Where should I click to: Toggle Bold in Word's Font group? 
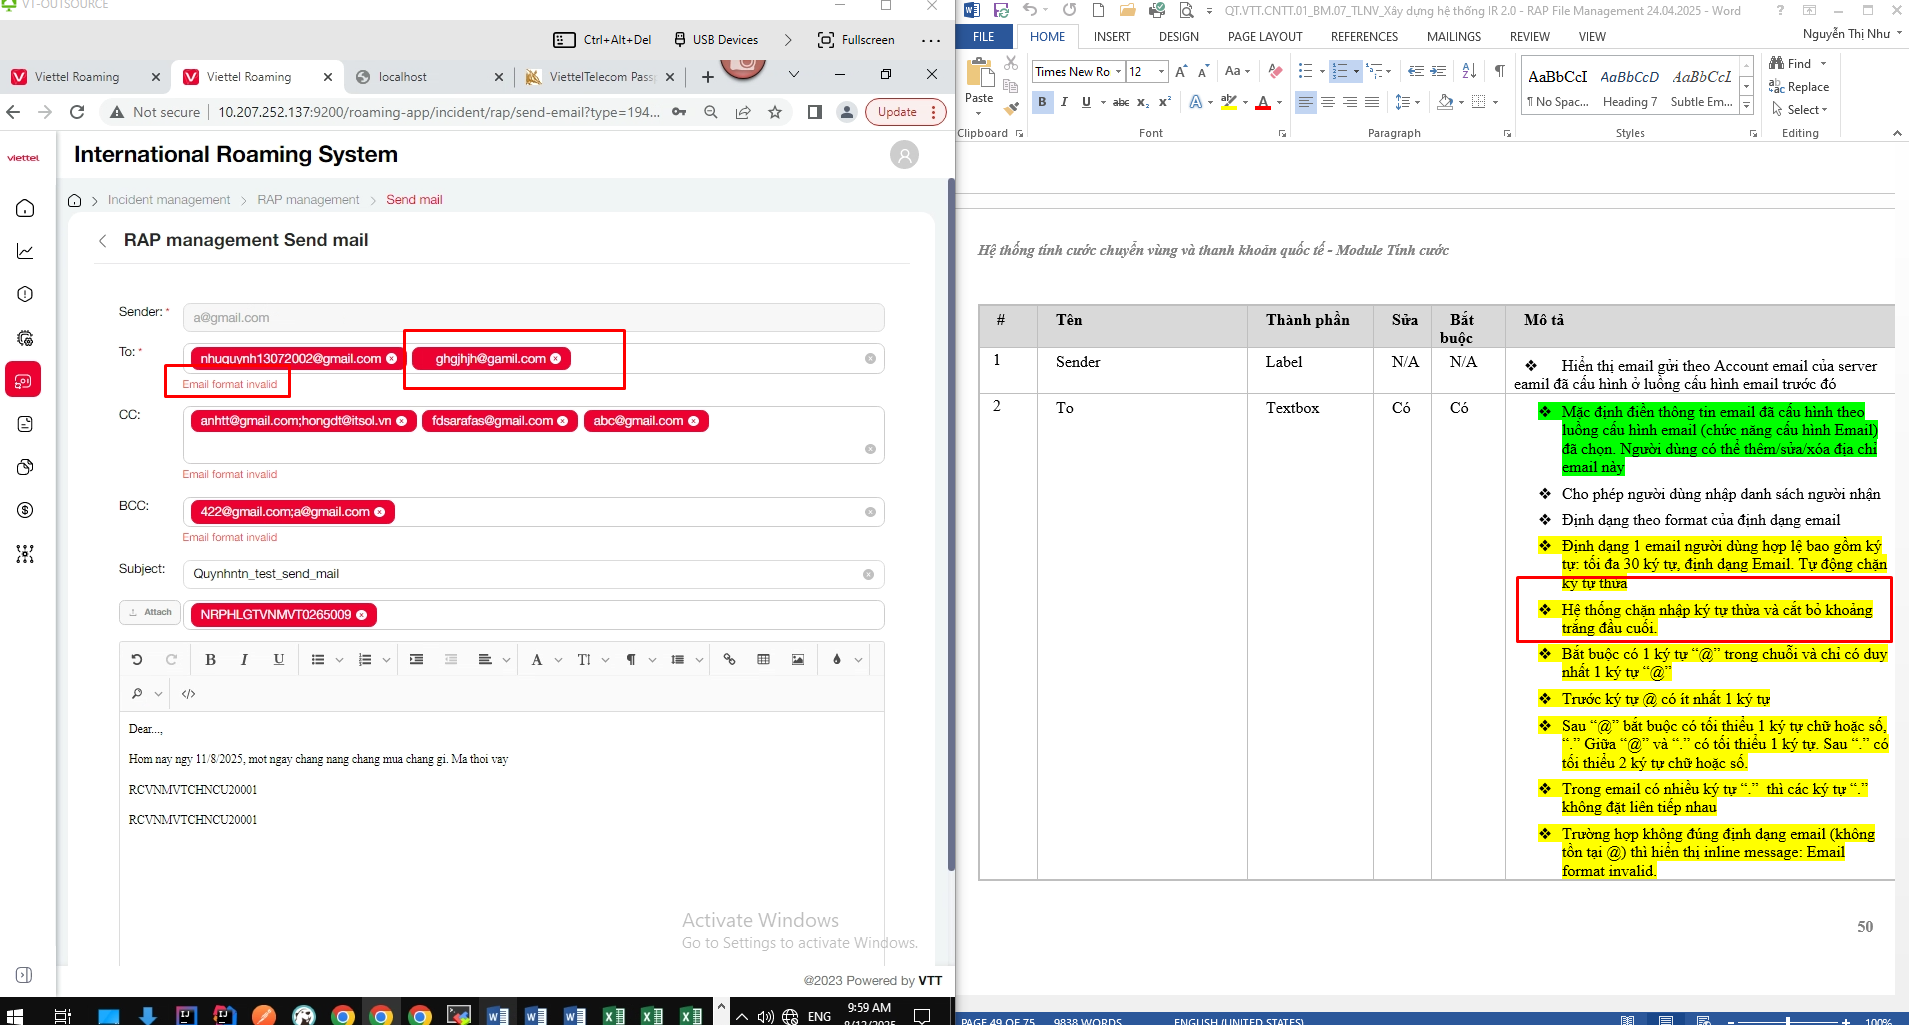pyautogui.click(x=1042, y=102)
